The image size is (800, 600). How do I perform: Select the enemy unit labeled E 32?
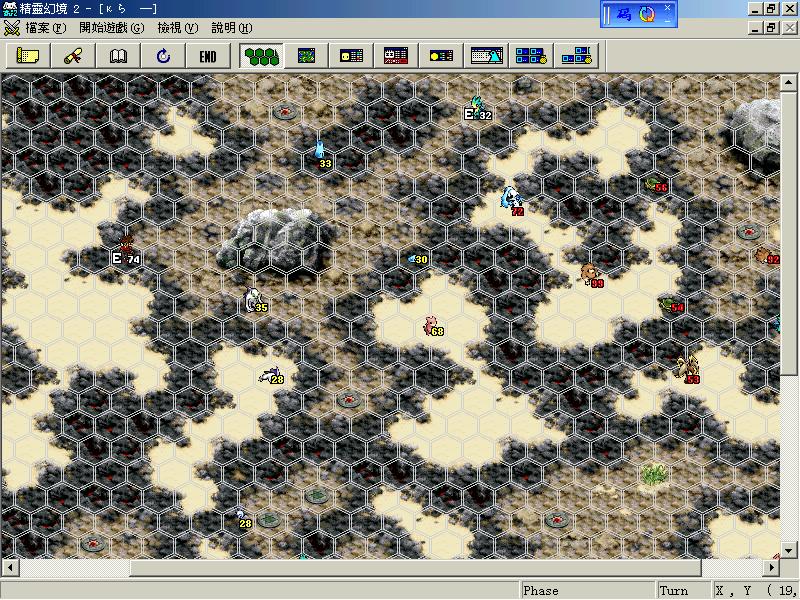click(x=478, y=109)
